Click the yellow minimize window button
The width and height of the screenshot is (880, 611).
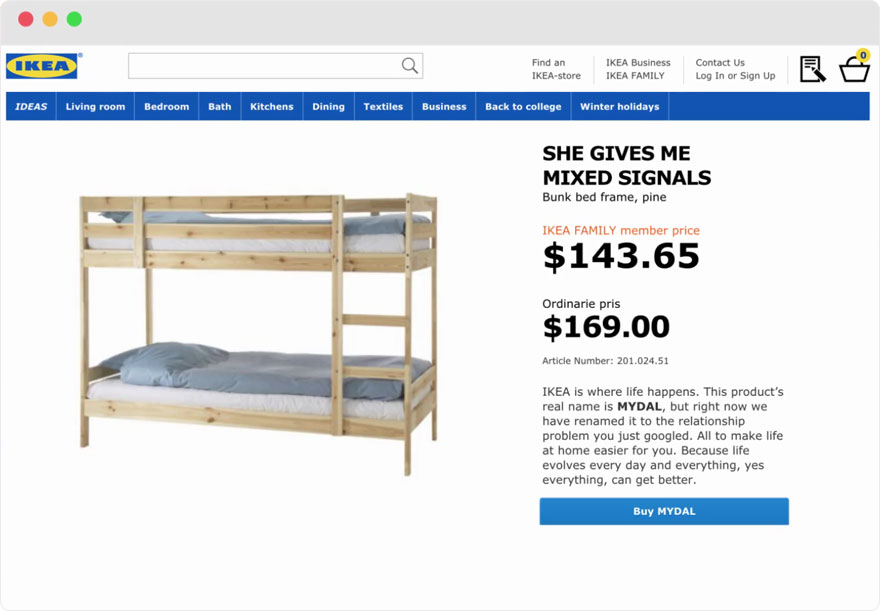[x=50, y=19]
